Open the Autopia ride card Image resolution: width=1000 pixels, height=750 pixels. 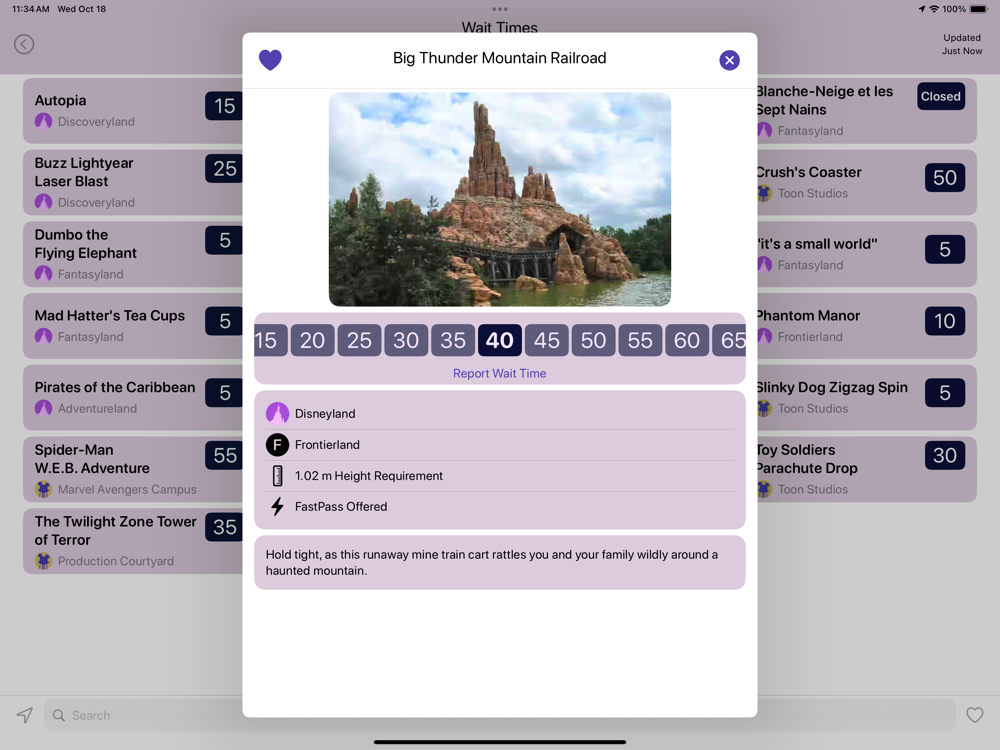(133, 111)
